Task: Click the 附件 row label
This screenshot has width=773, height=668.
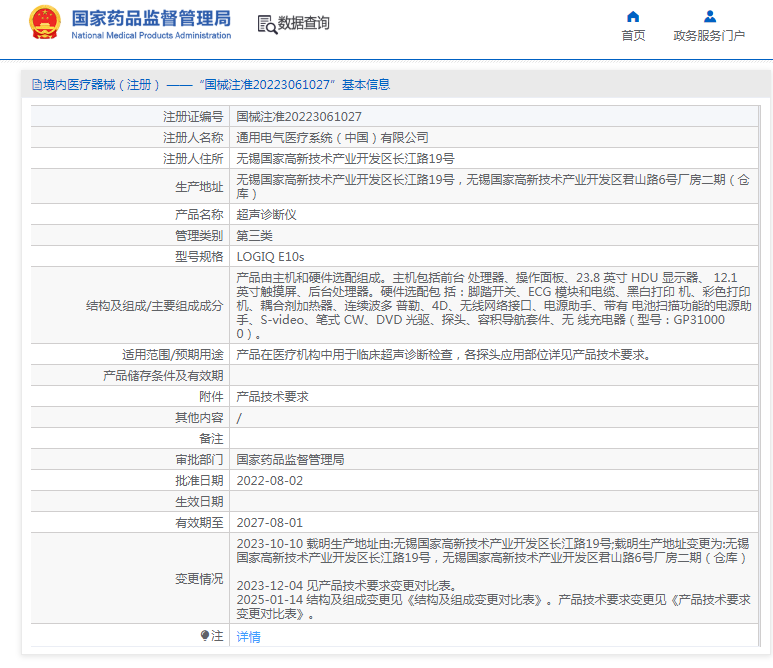Action: 211,397
